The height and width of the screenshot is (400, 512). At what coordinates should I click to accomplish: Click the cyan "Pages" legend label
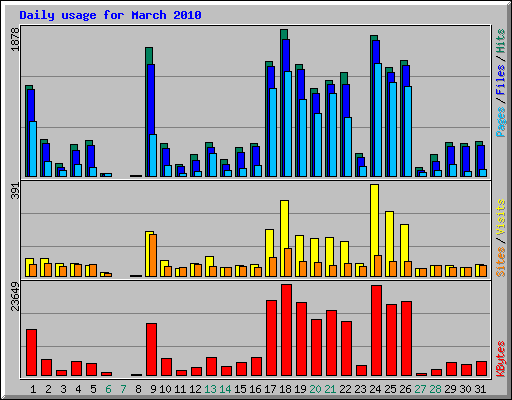501,122
